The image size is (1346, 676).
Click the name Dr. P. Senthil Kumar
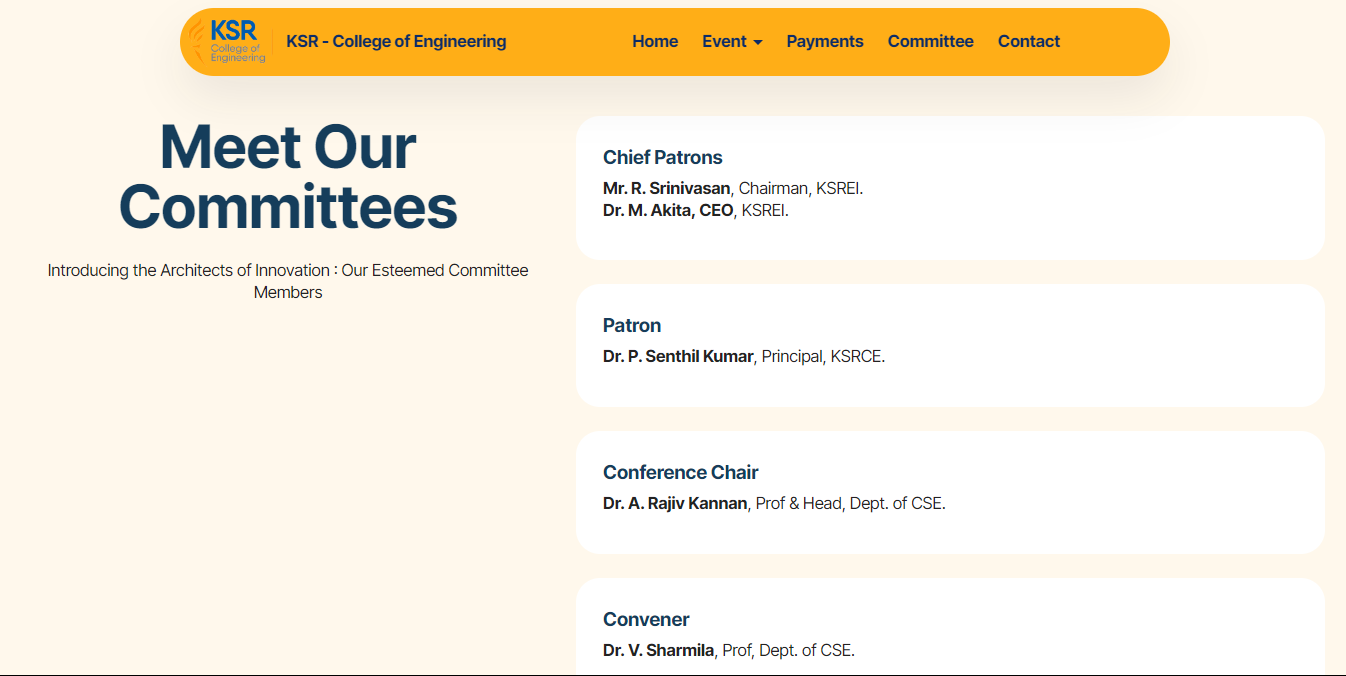[x=678, y=356]
